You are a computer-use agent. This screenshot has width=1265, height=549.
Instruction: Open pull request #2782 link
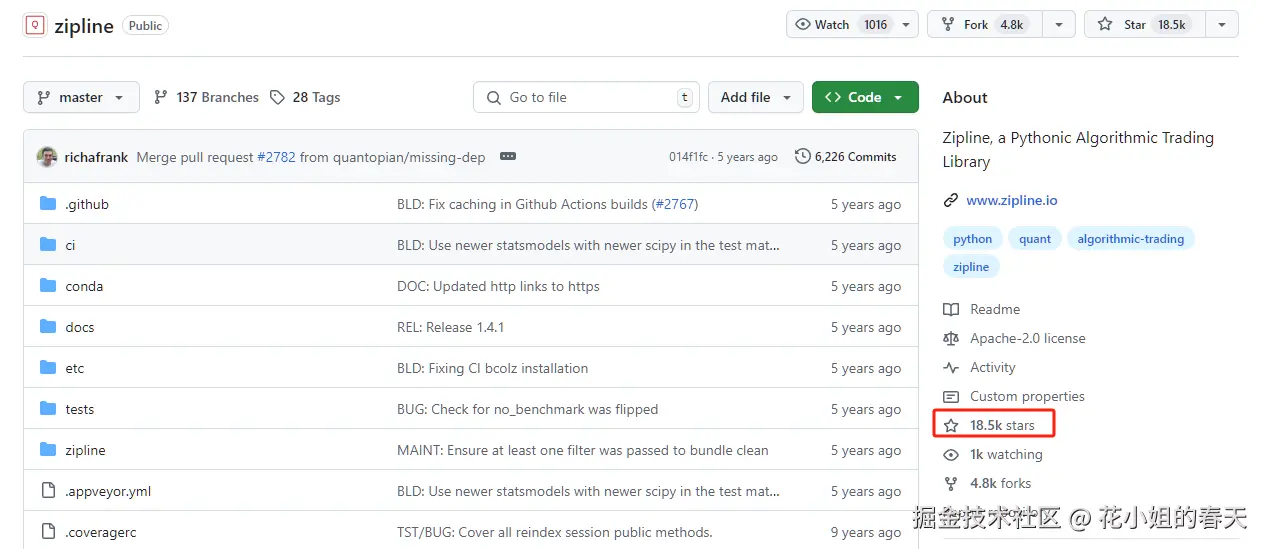pyautogui.click(x=276, y=157)
